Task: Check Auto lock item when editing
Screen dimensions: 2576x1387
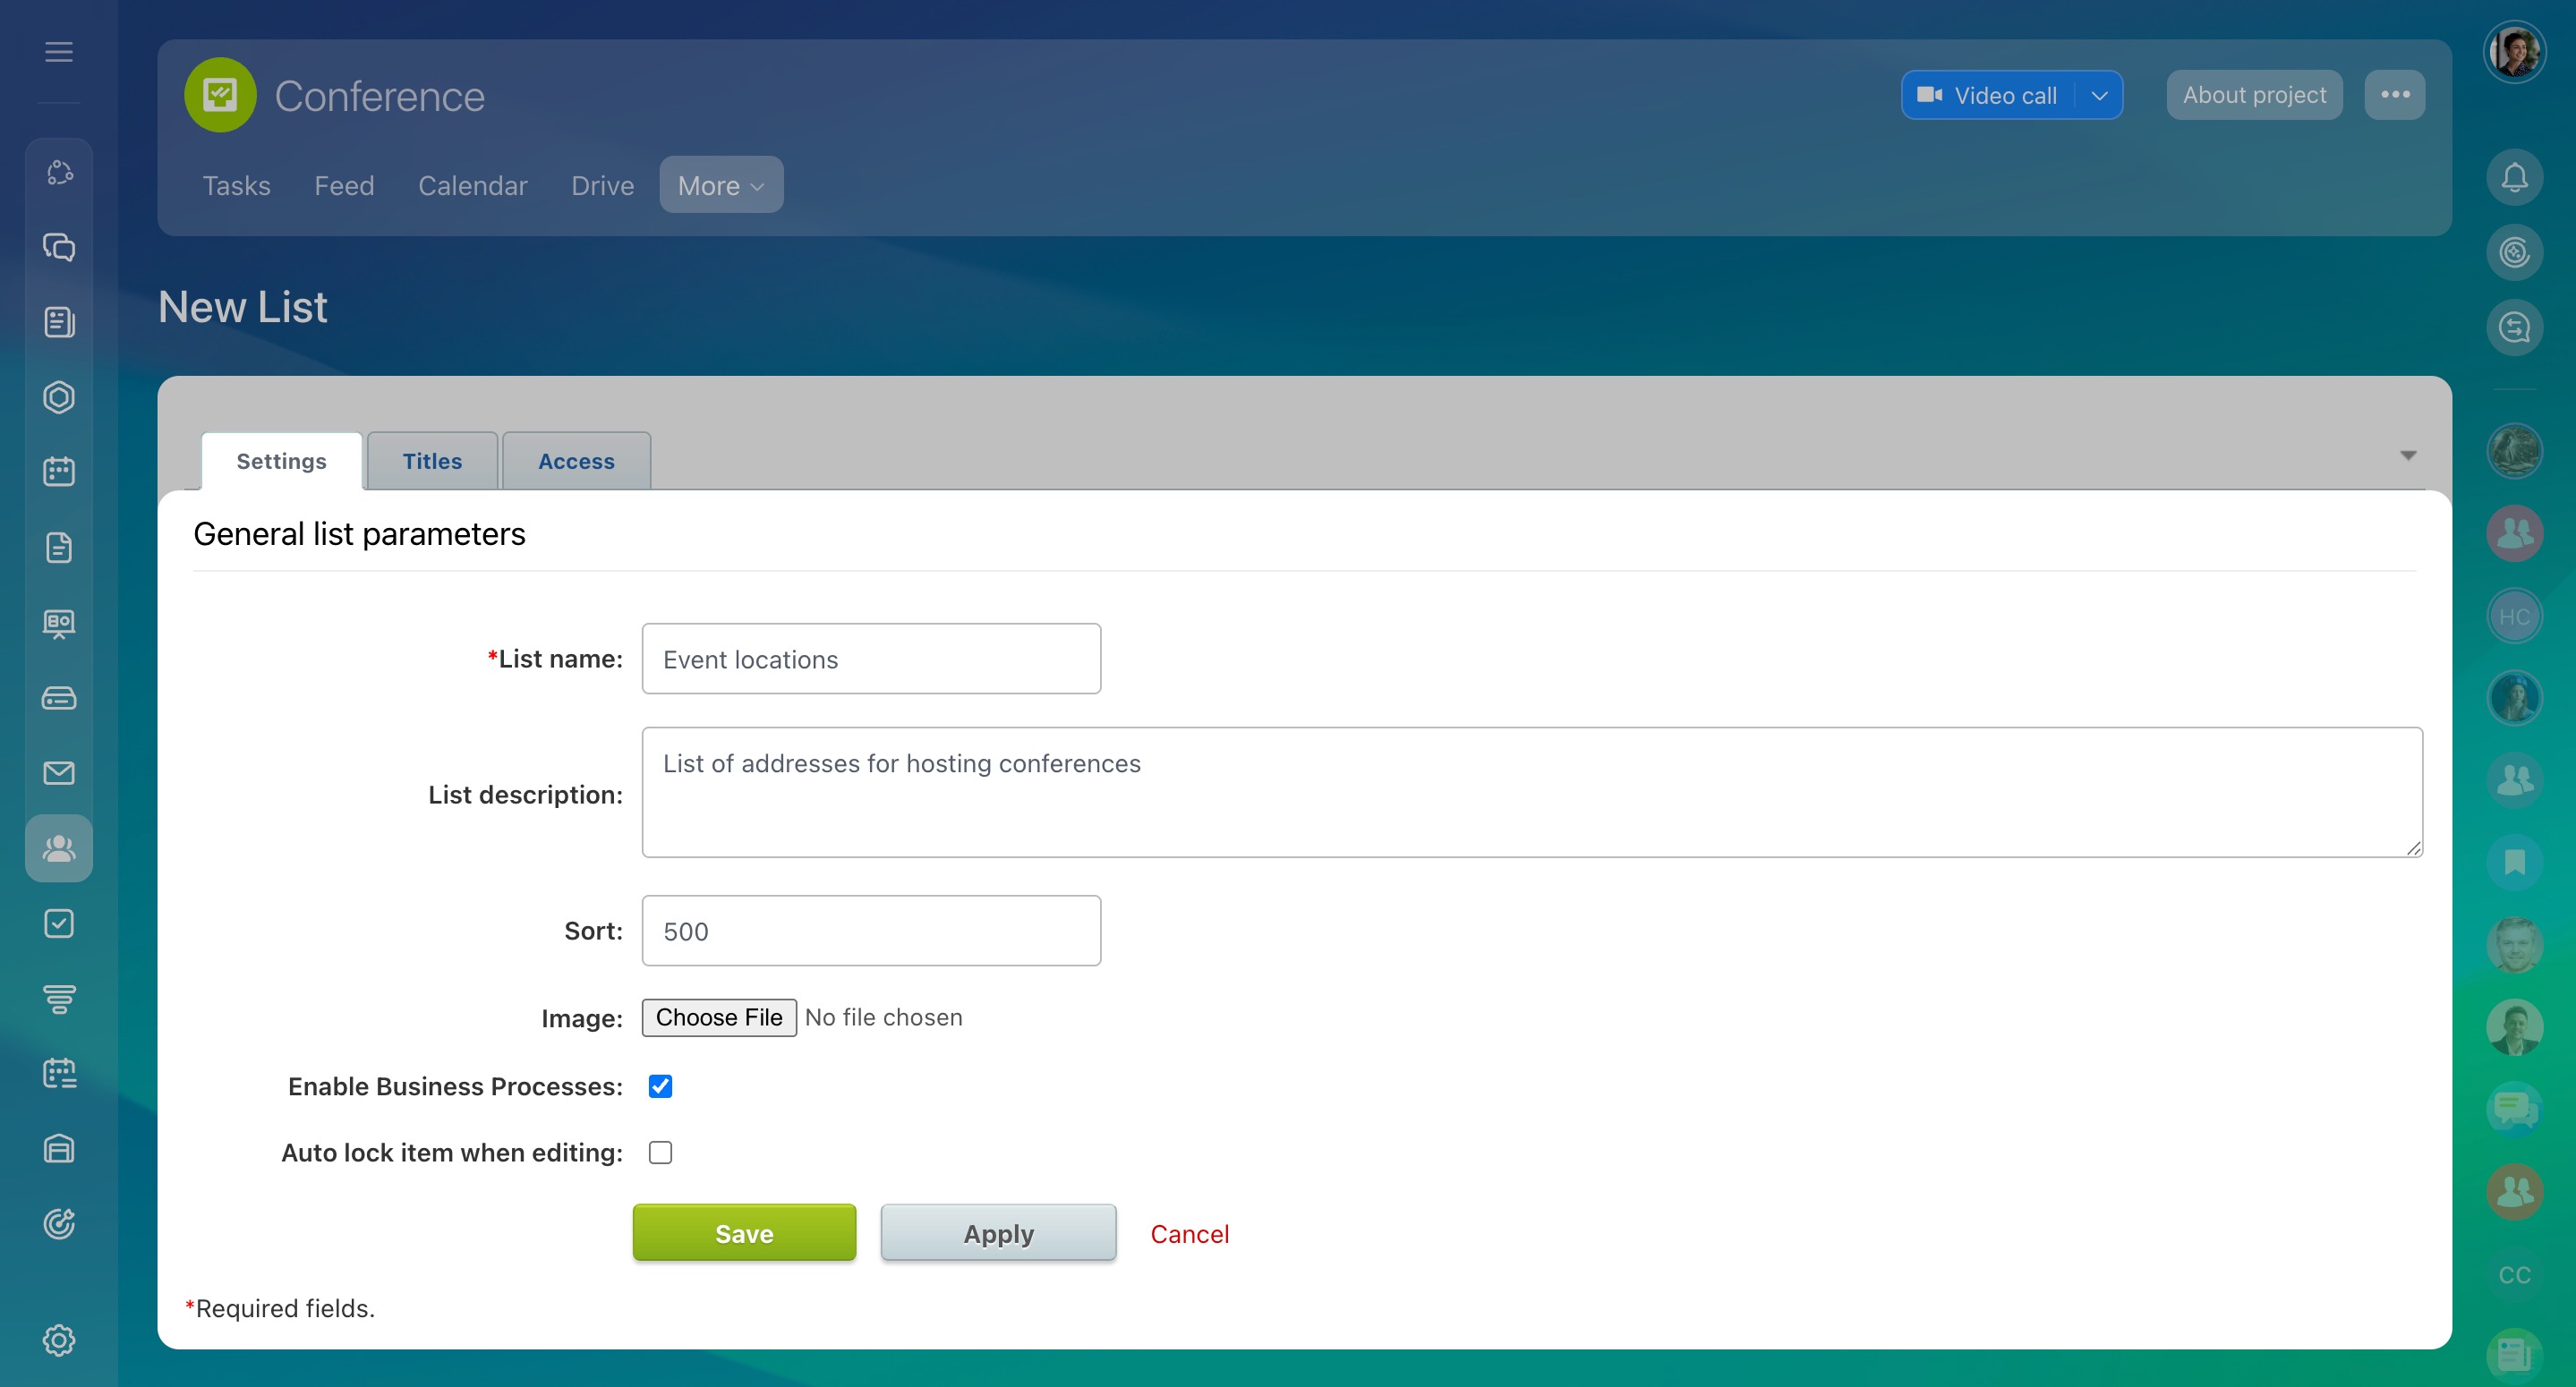Action: click(x=660, y=1152)
